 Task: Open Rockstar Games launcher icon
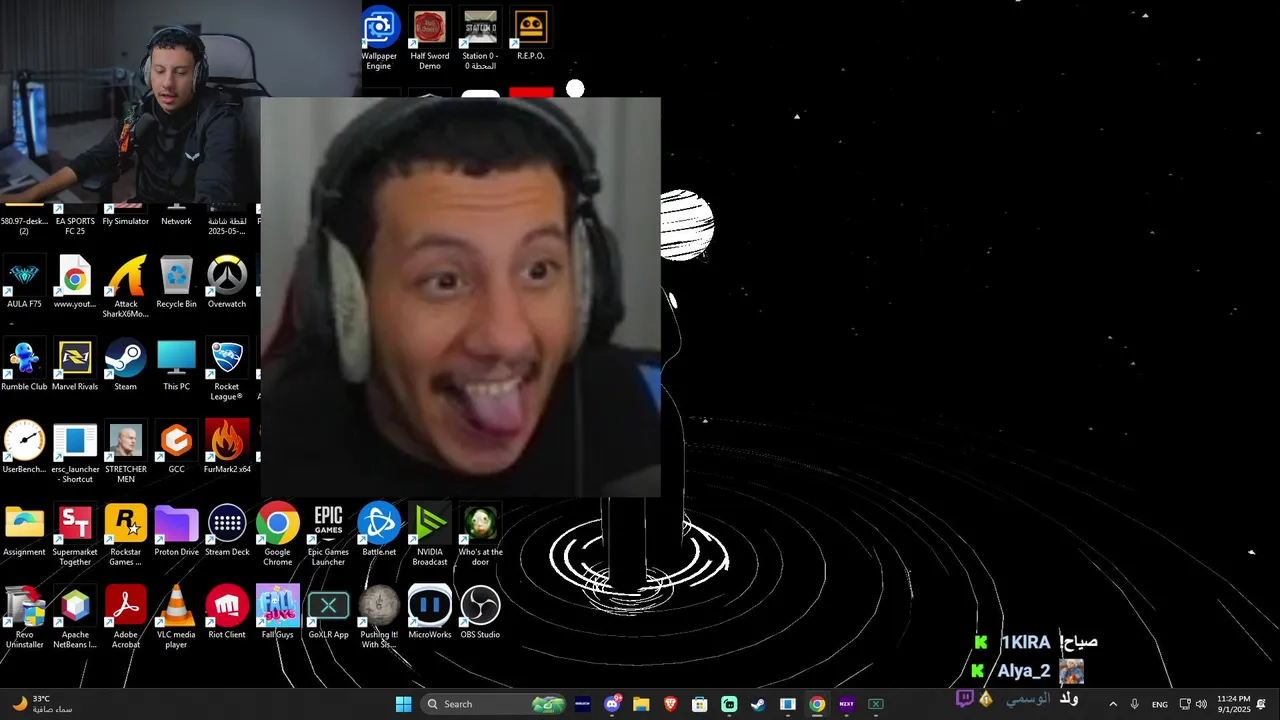point(126,536)
